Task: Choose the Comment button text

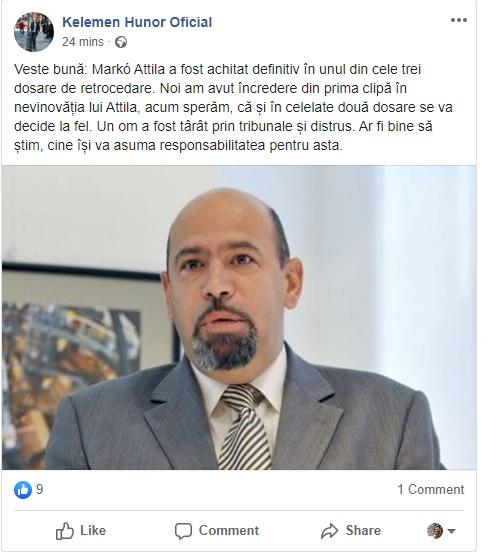Action: 229,530
